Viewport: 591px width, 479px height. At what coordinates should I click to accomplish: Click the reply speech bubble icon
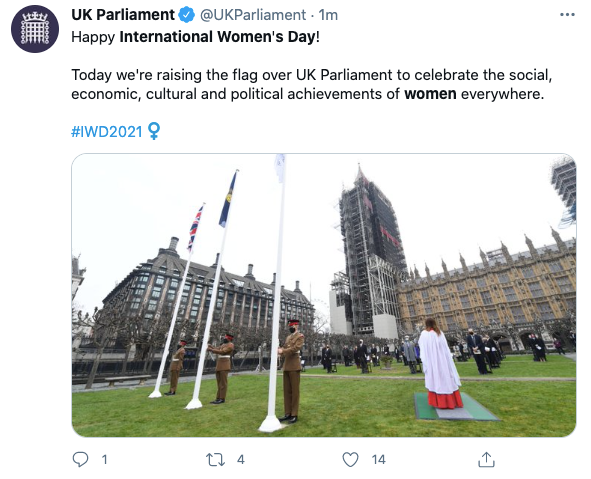(80, 459)
